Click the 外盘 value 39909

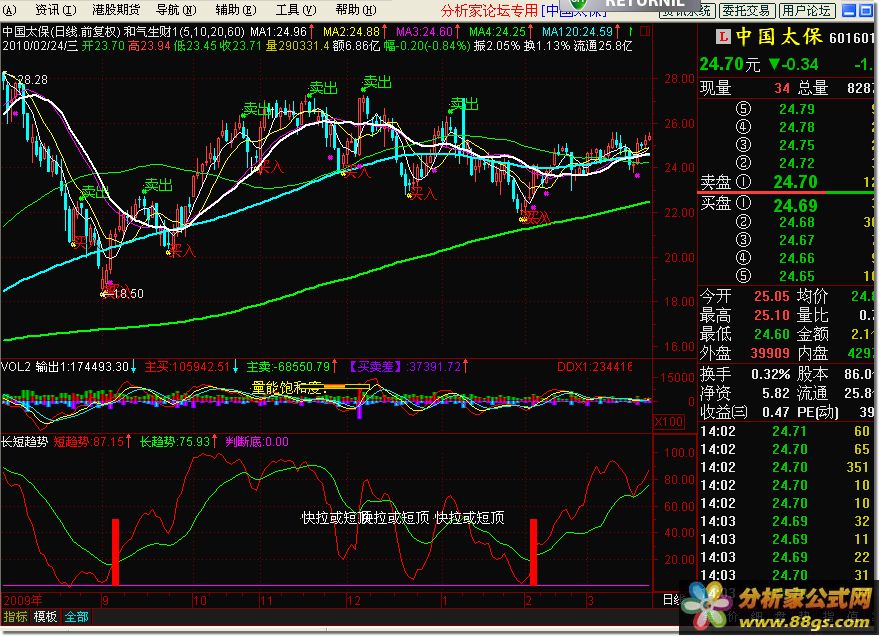pos(770,353)
